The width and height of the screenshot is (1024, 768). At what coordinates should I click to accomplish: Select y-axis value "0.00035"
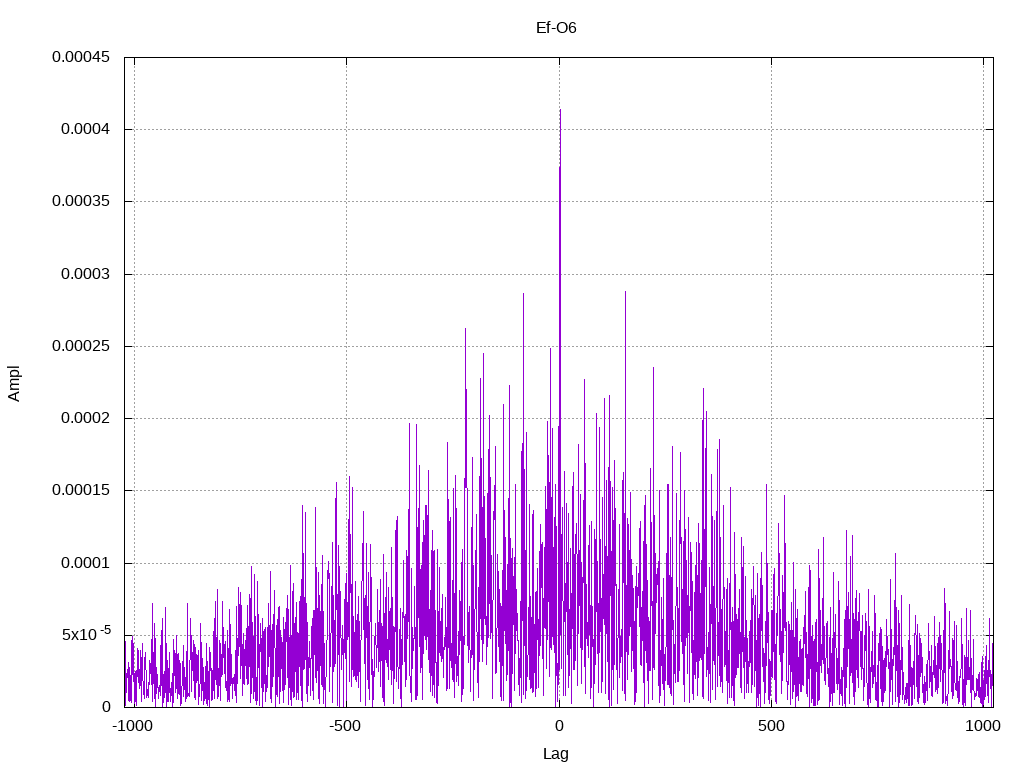pyautogui.click(x=81, y=201)
